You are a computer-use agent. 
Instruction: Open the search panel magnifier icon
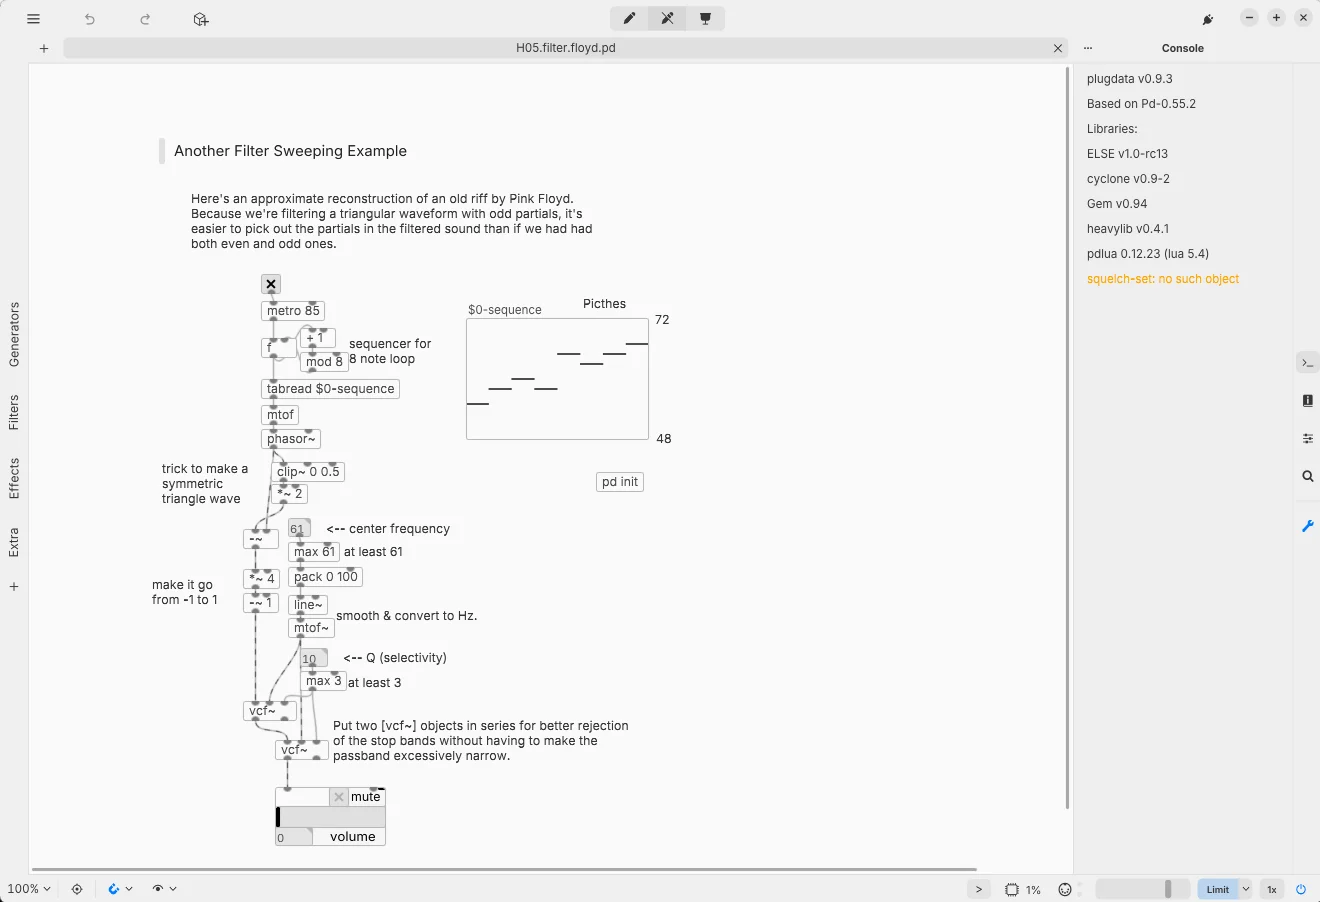click(x=1307, y=477)
